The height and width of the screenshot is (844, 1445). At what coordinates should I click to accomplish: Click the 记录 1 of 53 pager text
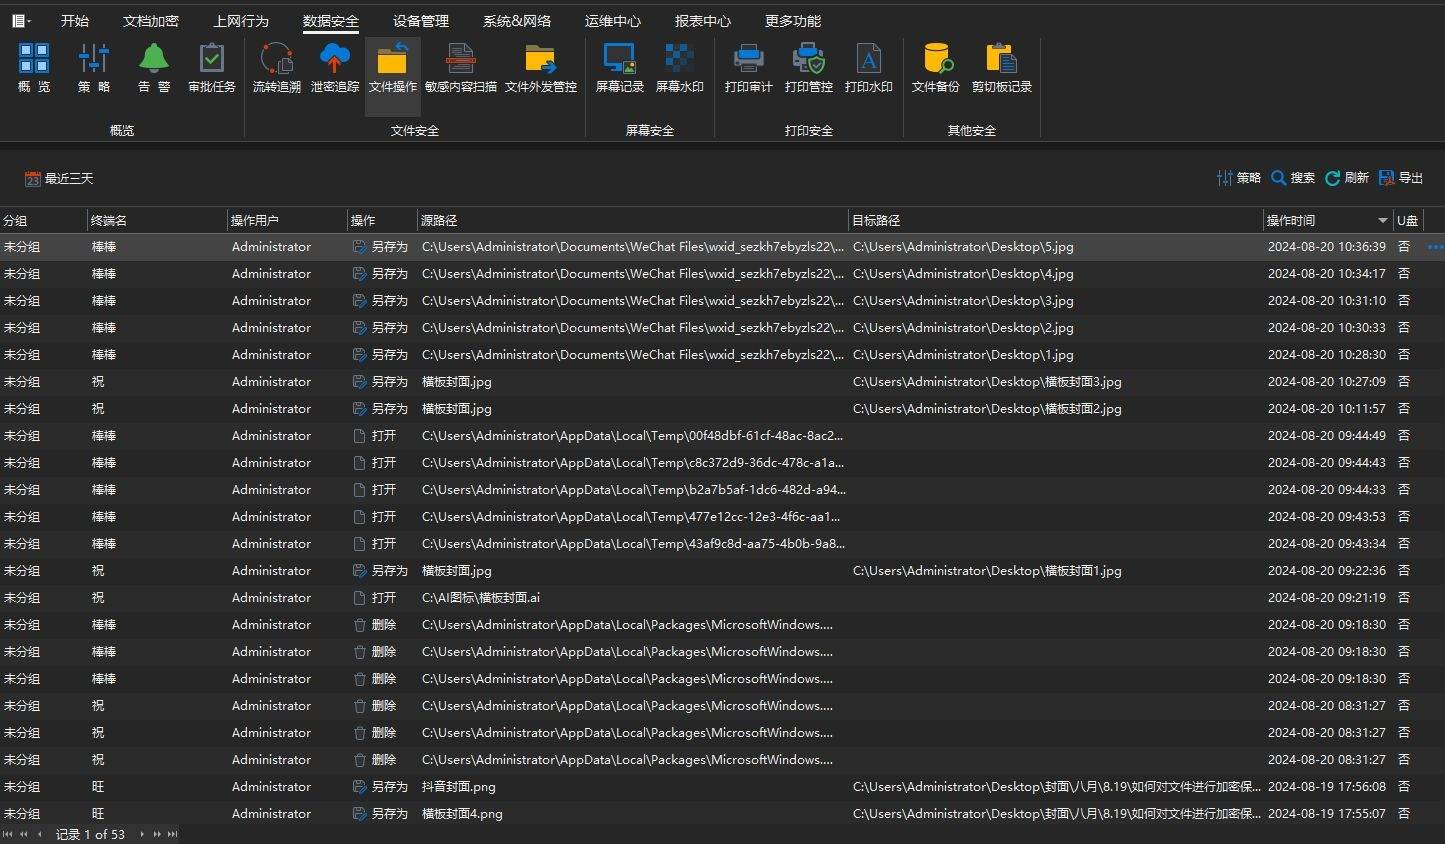click(90, 834)
